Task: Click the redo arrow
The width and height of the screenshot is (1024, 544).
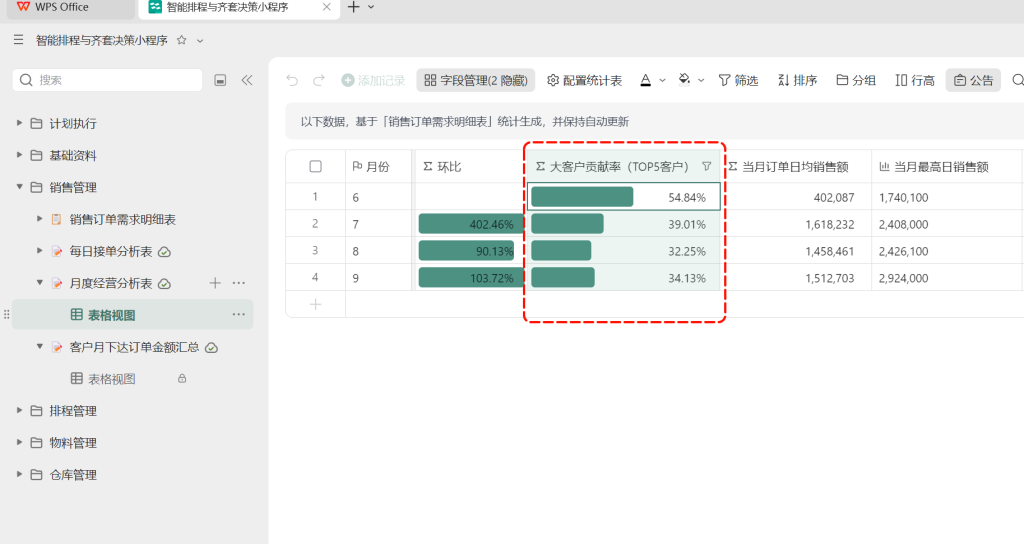Action: click(x=319, y=80)
